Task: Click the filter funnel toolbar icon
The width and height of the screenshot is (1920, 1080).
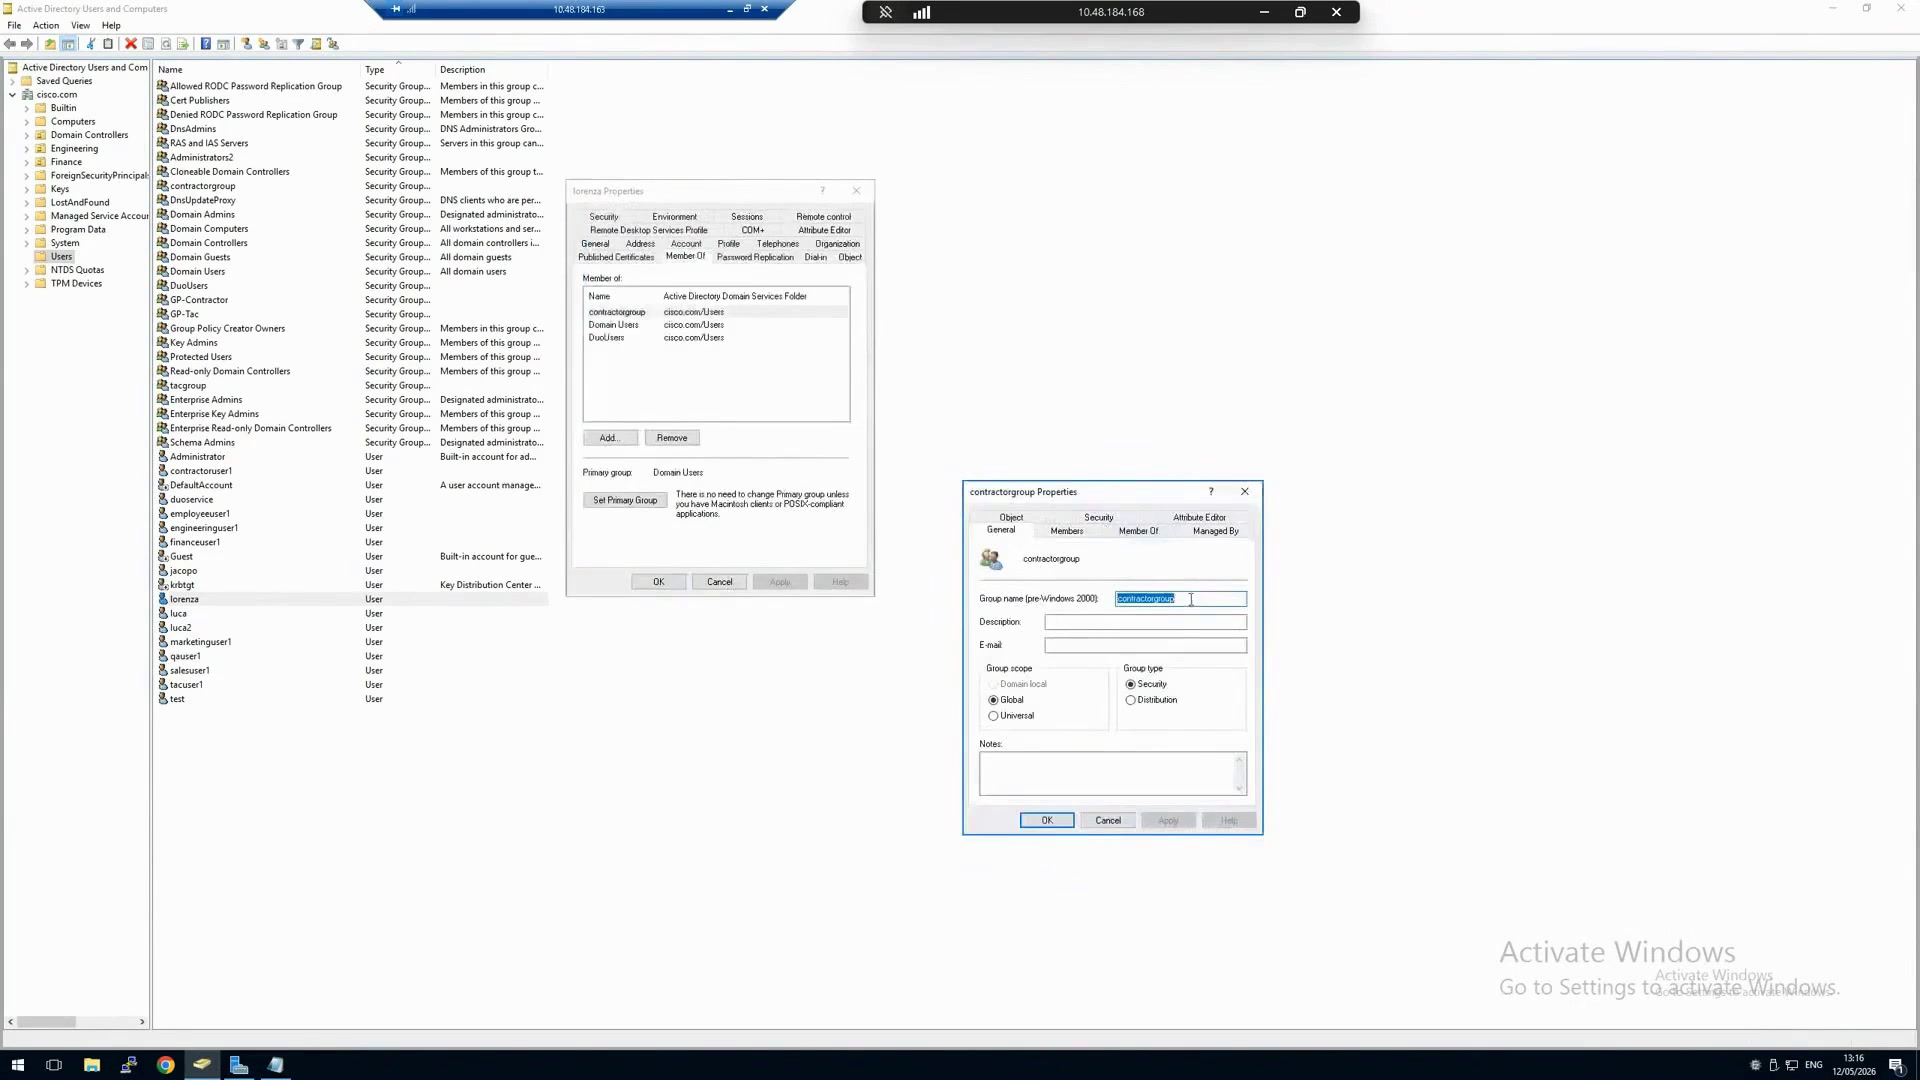Action: (298, 44)
